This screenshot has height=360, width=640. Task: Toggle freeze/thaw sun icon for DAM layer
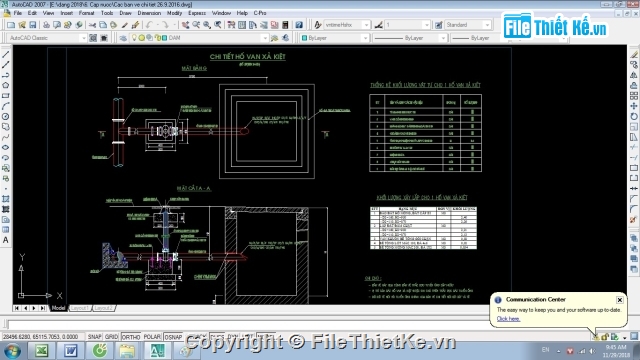coord(142,38)
